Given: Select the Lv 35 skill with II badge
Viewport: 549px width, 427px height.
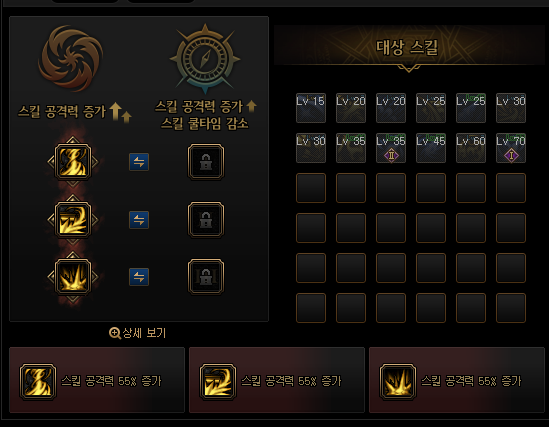Looking at the screenshot, I should pyautogui.click(x=391, y=148).
